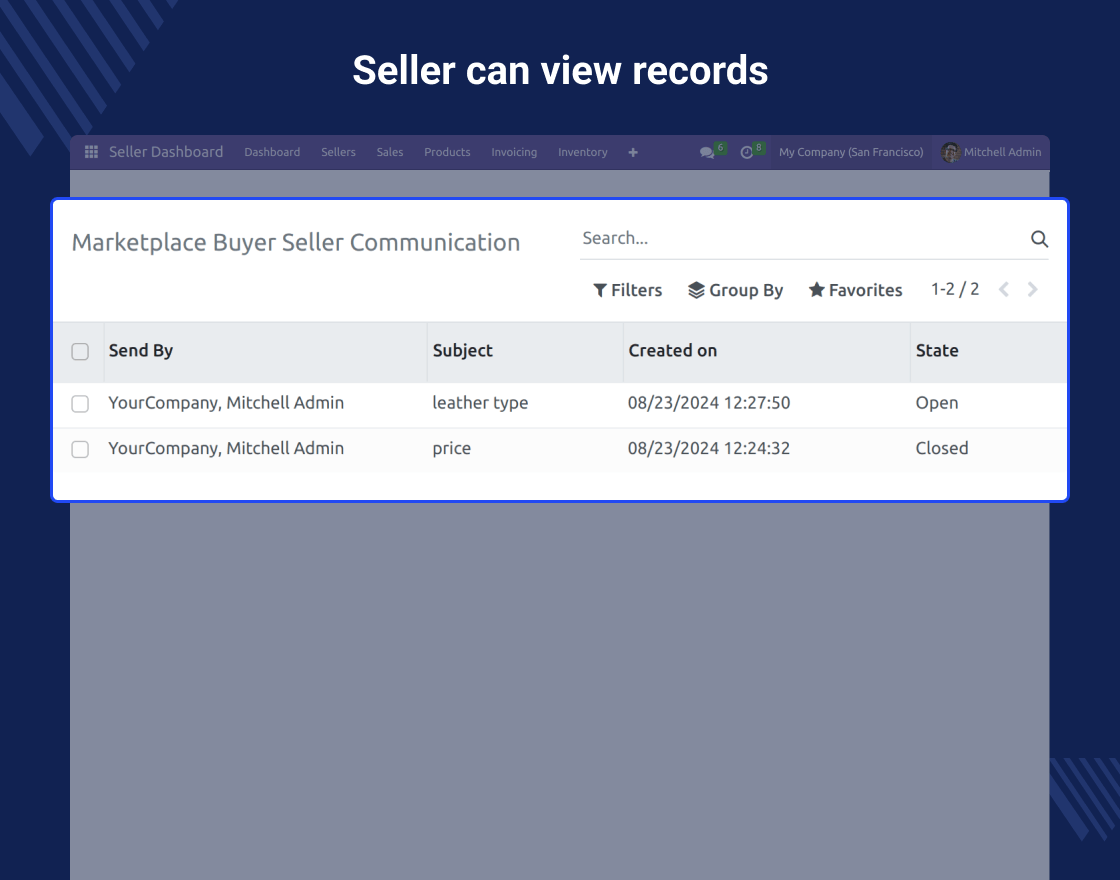Viewport: 1120px width, 880px height.
Task: Sort by Send By column header
Action: click(x=265, y=351)
